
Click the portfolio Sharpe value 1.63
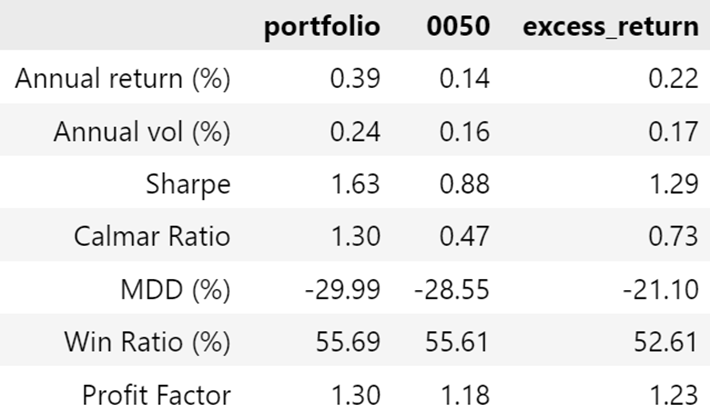352,185
